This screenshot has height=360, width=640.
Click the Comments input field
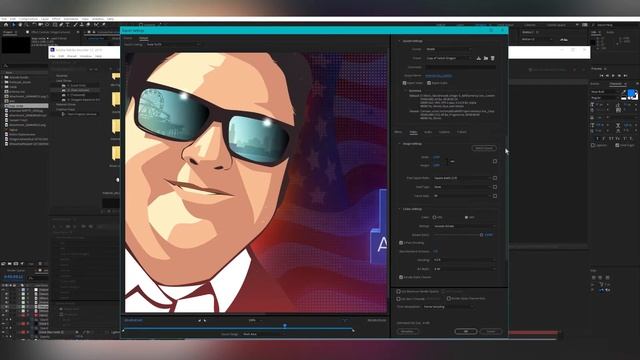pyautogui.click(x=460, y=67)
